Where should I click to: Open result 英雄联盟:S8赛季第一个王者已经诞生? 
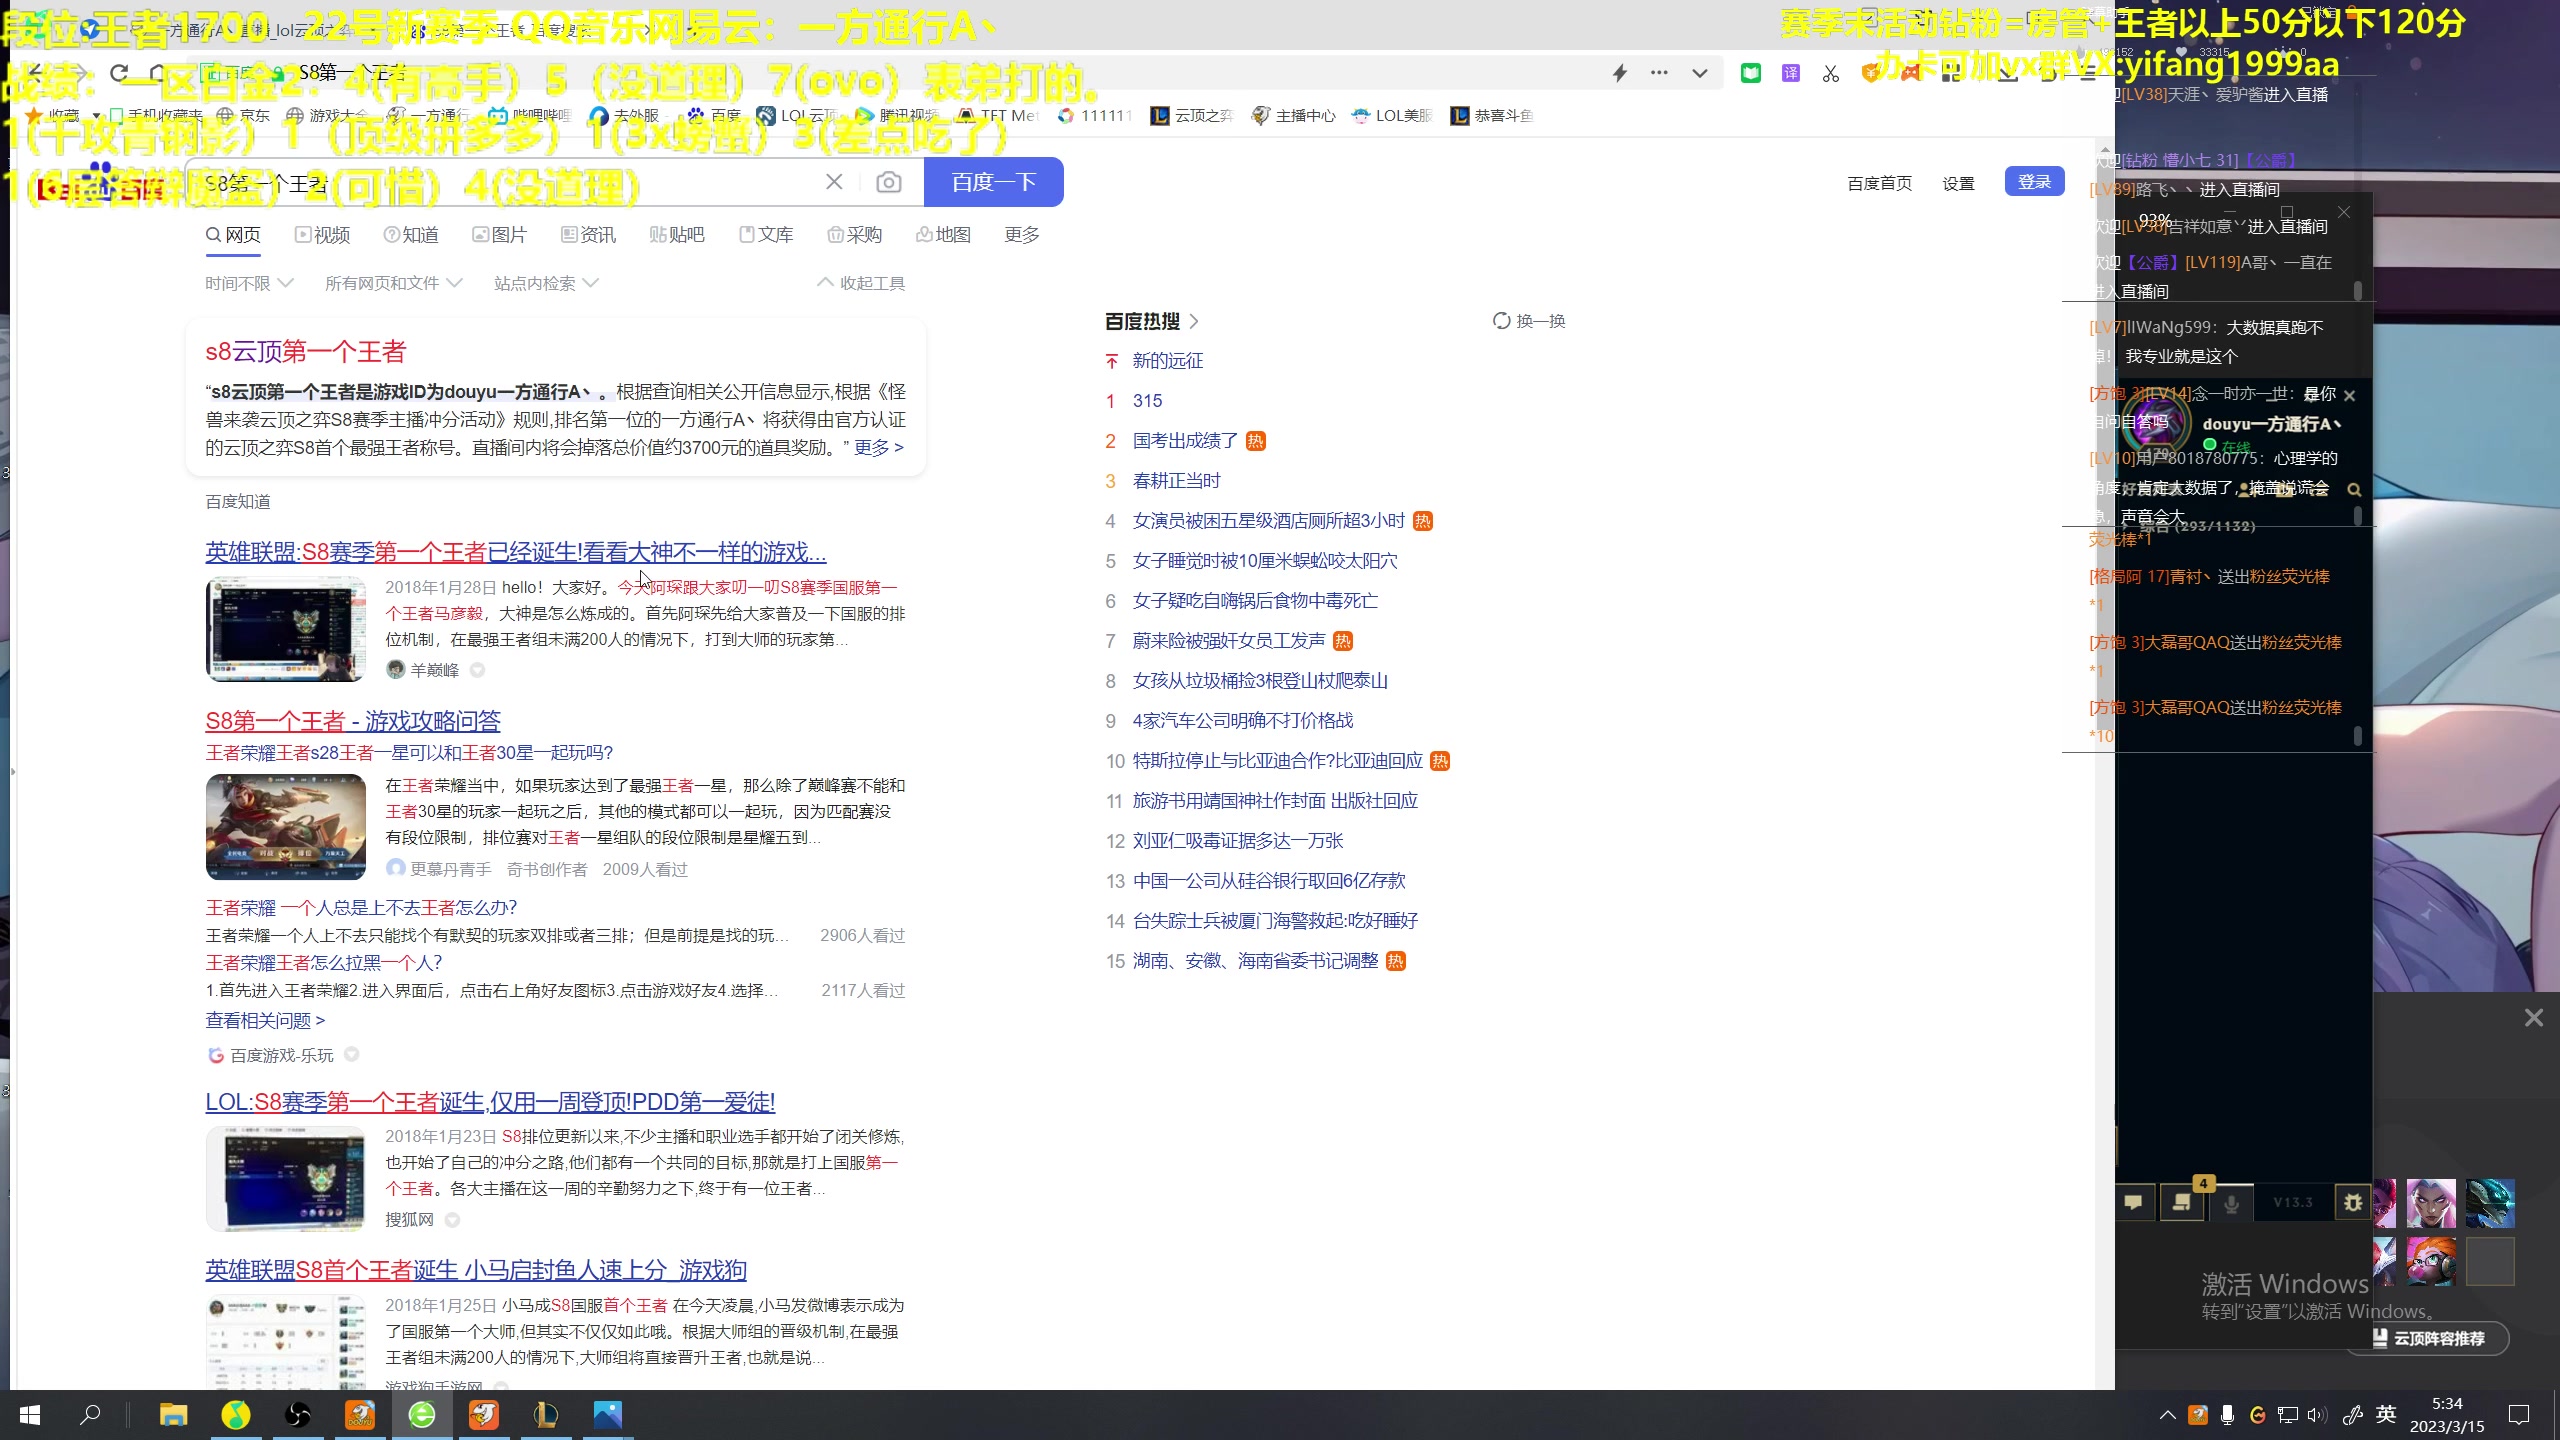pos(516,552)
